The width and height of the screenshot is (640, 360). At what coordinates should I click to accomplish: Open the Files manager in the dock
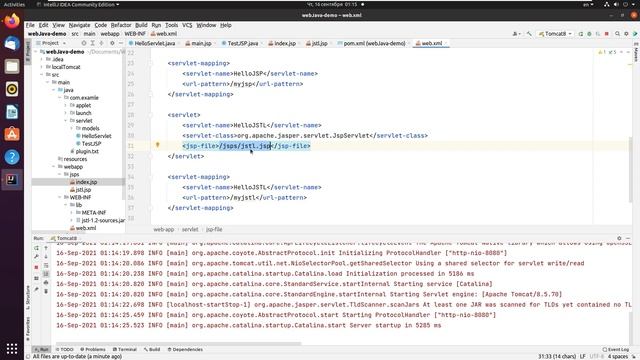pyautogui.click(x=12, y=66)
